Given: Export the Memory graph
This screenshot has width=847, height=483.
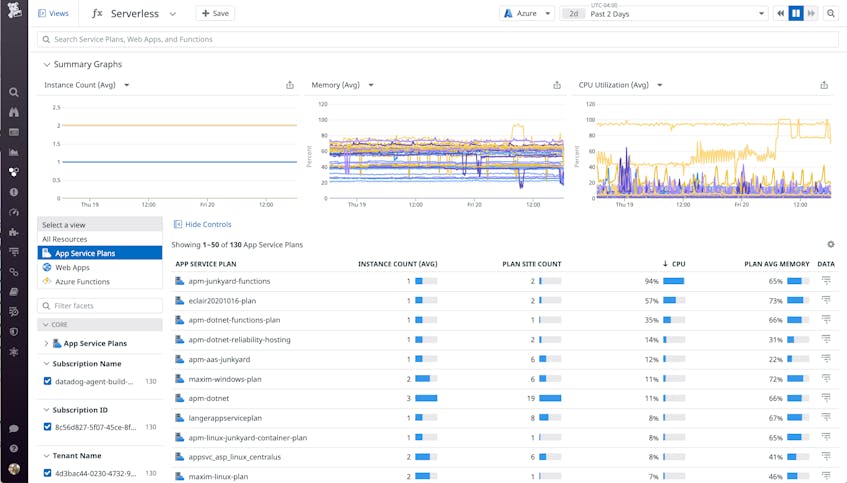Looking at the screenshot, I should tap(557, 85).
